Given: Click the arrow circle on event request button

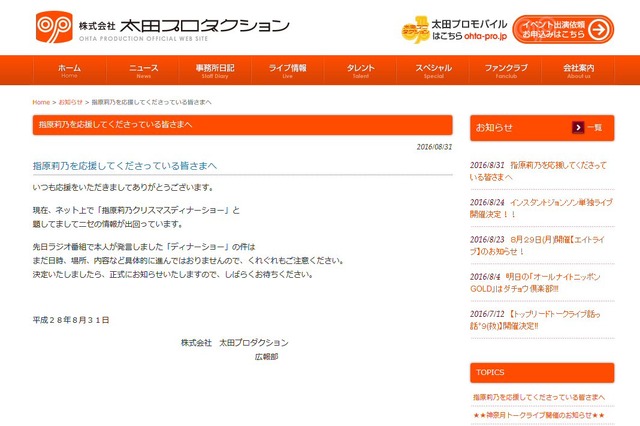Looking at the screenshot, I should coord(599,29).
